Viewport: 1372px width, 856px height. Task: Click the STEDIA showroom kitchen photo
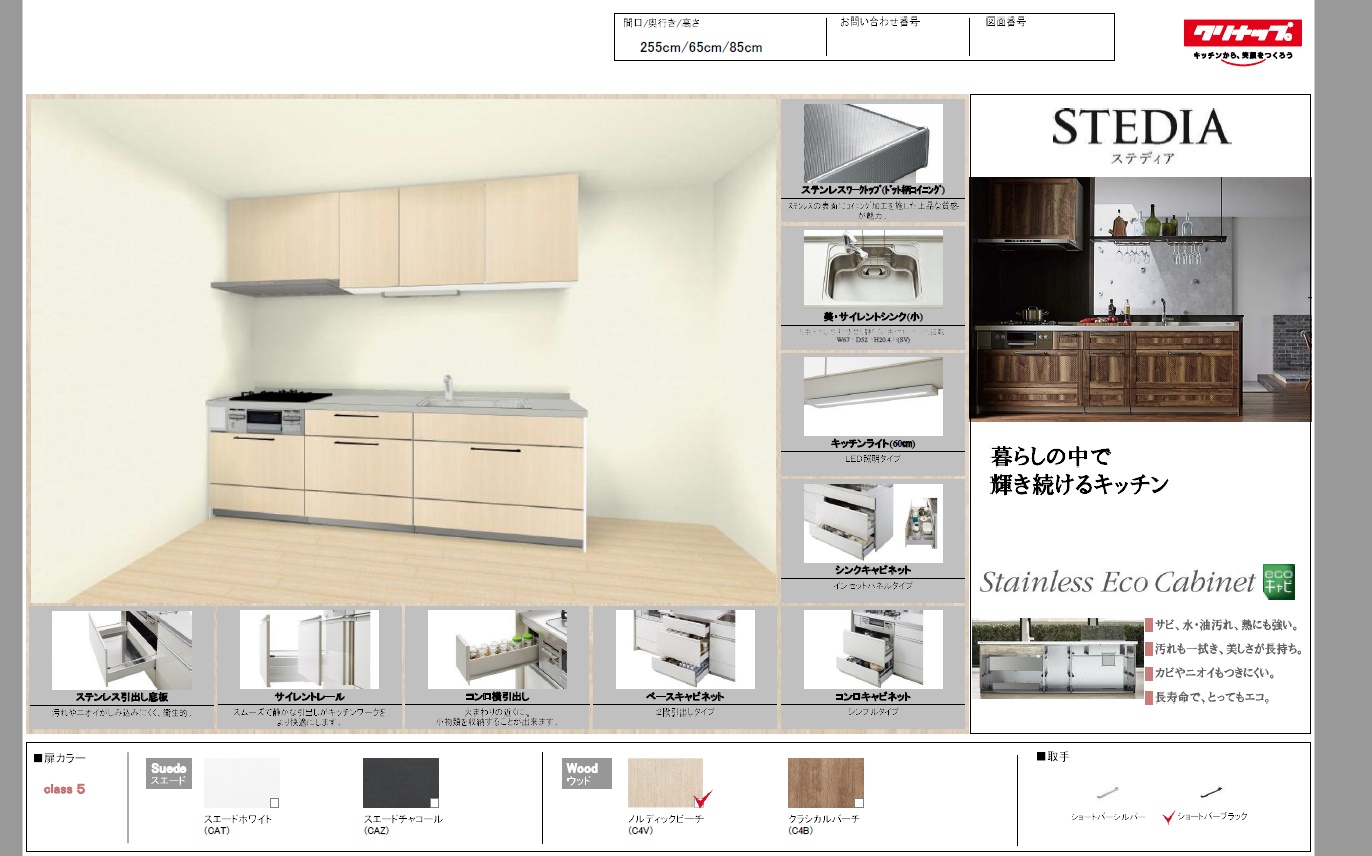1140,298
